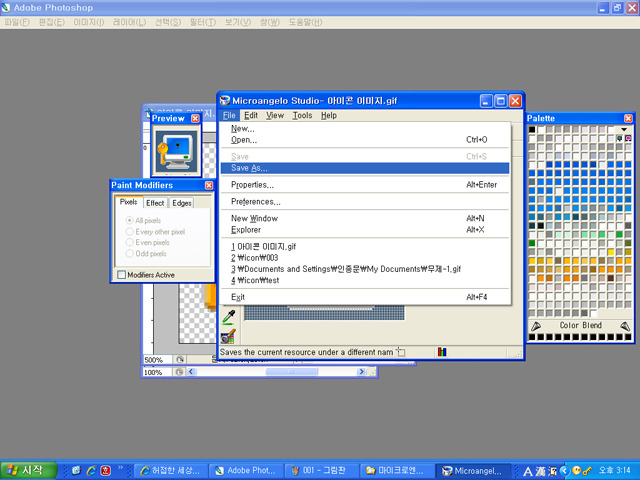640x480 pixels.
Task: Click the red quick launch icon
Action: tap(106, 470)
